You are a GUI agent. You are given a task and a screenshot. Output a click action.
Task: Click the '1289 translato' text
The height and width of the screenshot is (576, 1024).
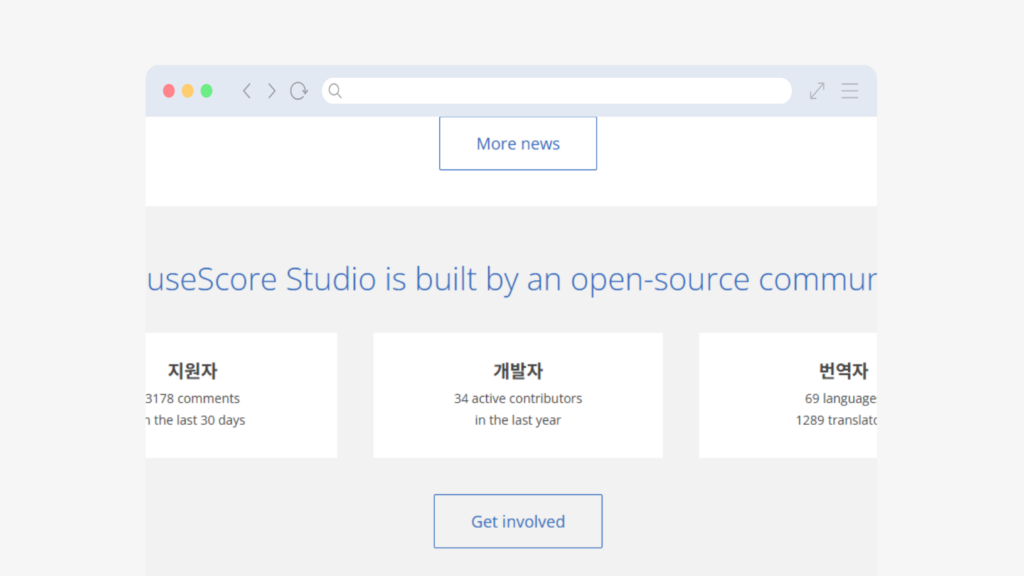point(836,420)
